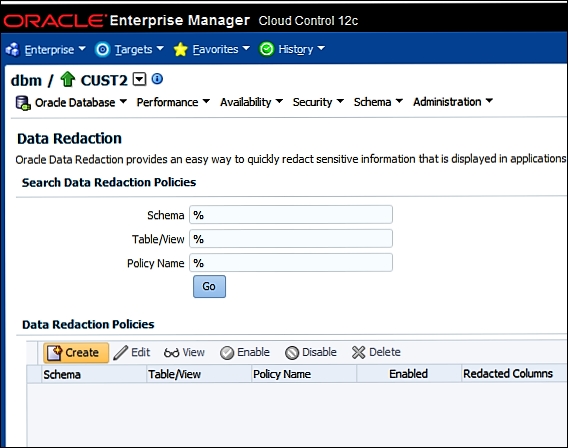Screen dimensions: 568x448
Task: Open the Schema menu
Action: click(378, 102)
